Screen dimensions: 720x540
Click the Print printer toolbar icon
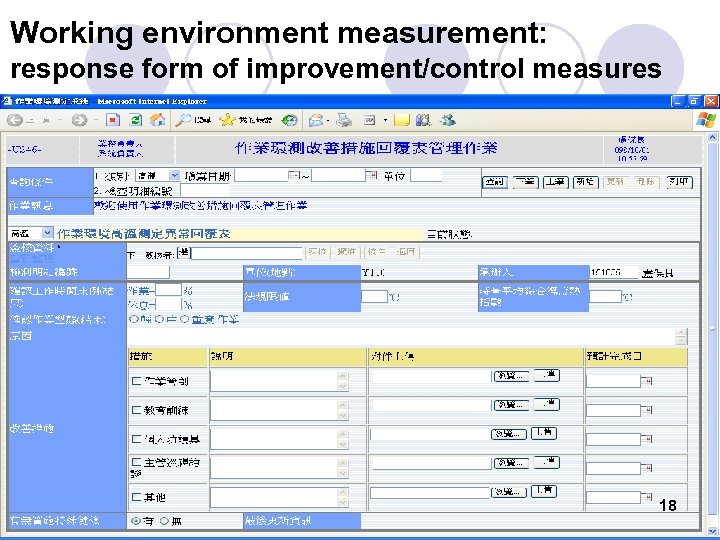343,120
